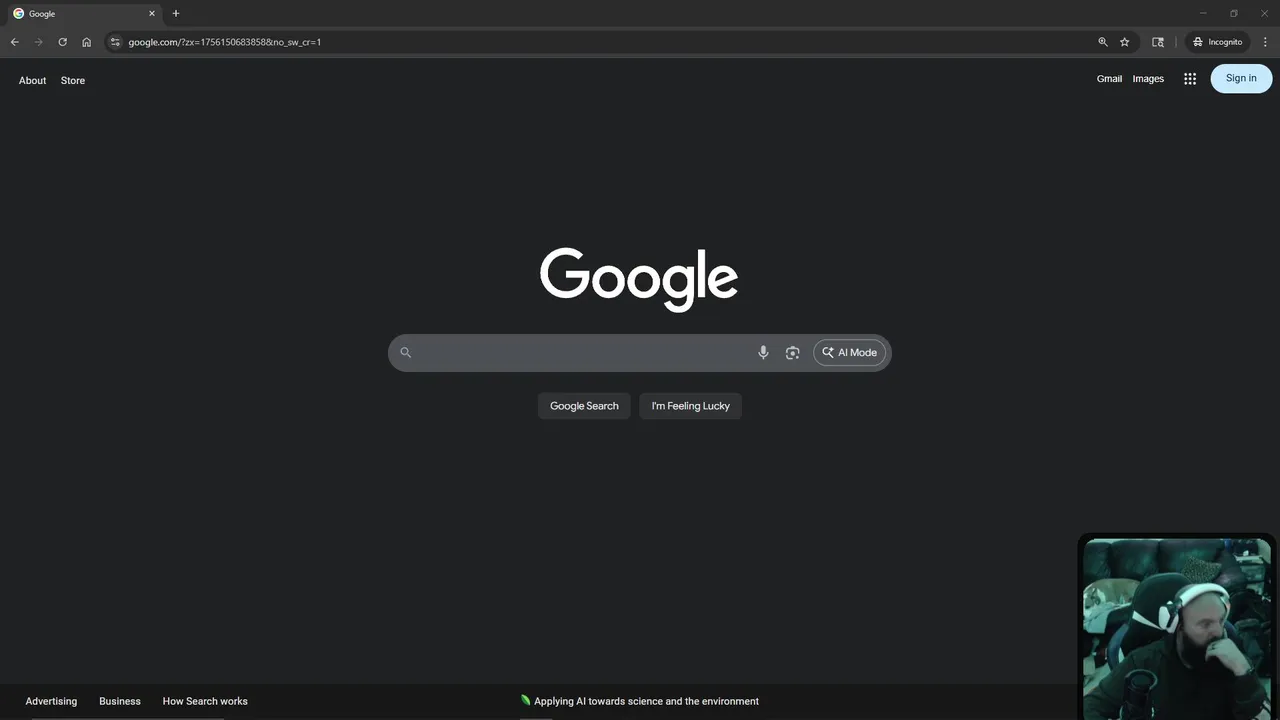Open the Google apps grid
This screenshot has width=1280, height=720.
(1190, 78)
